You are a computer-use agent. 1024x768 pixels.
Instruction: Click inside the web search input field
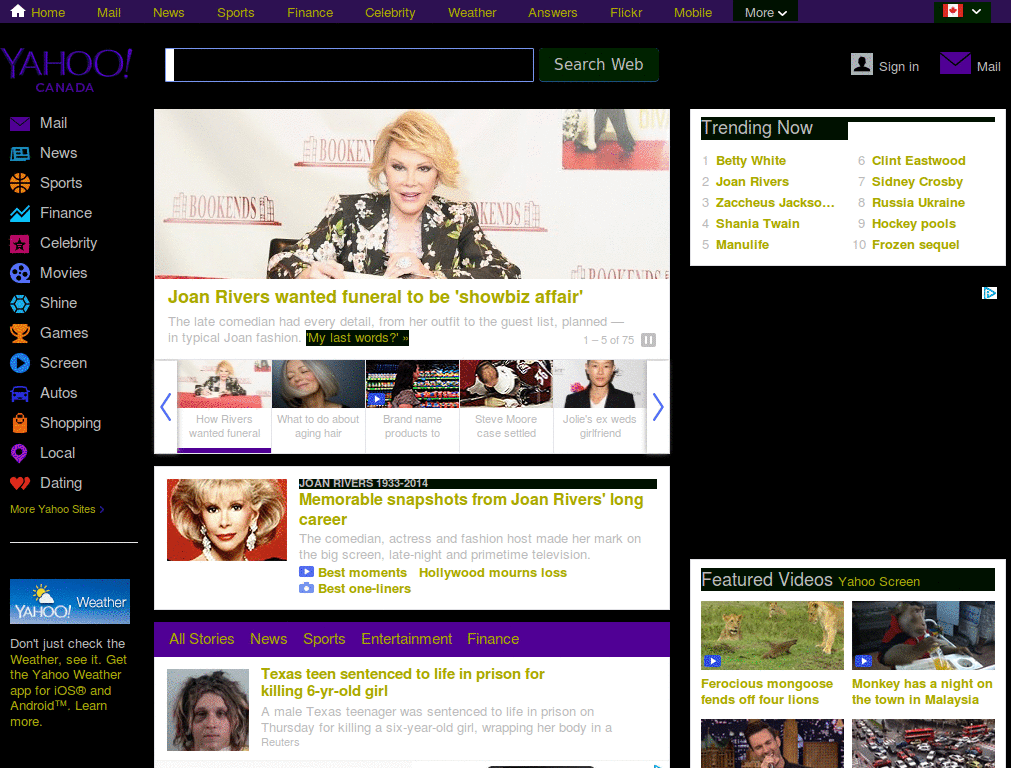tap(349, 65)
